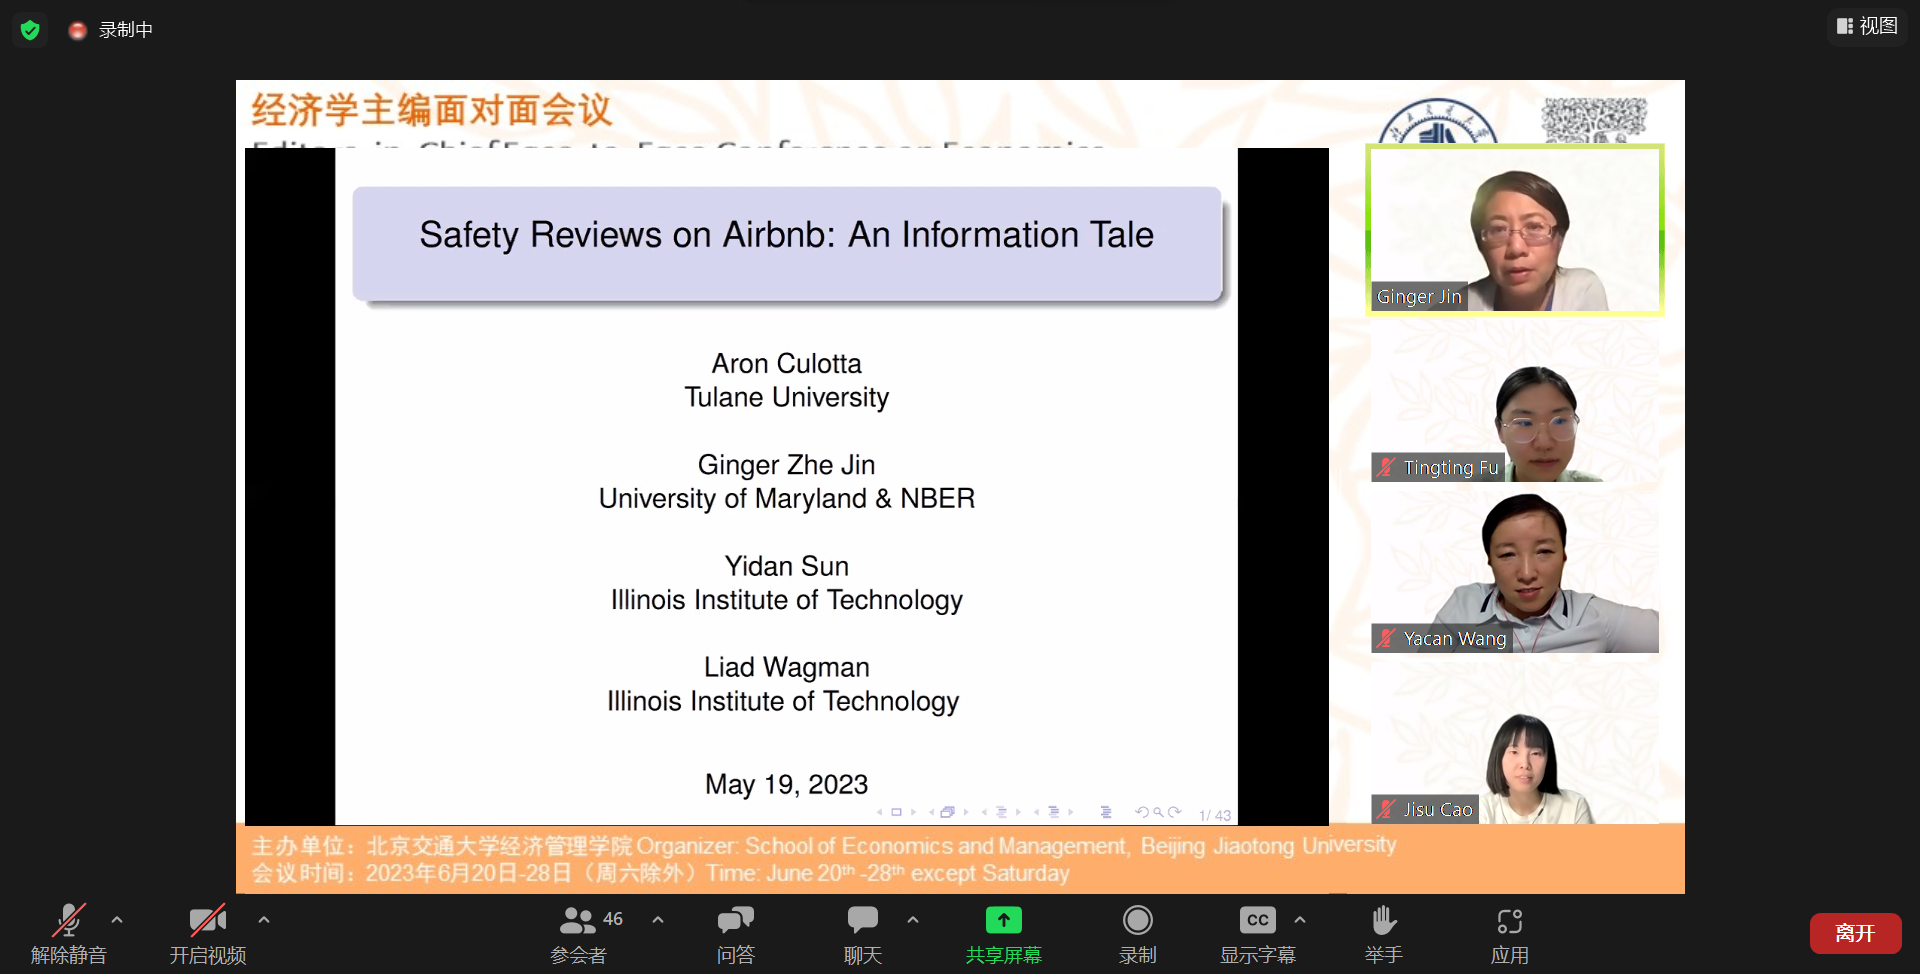The image size is (1920, 974).
Task: Click author name 'Liad Wagman'
Action: (x=786, y=667)
